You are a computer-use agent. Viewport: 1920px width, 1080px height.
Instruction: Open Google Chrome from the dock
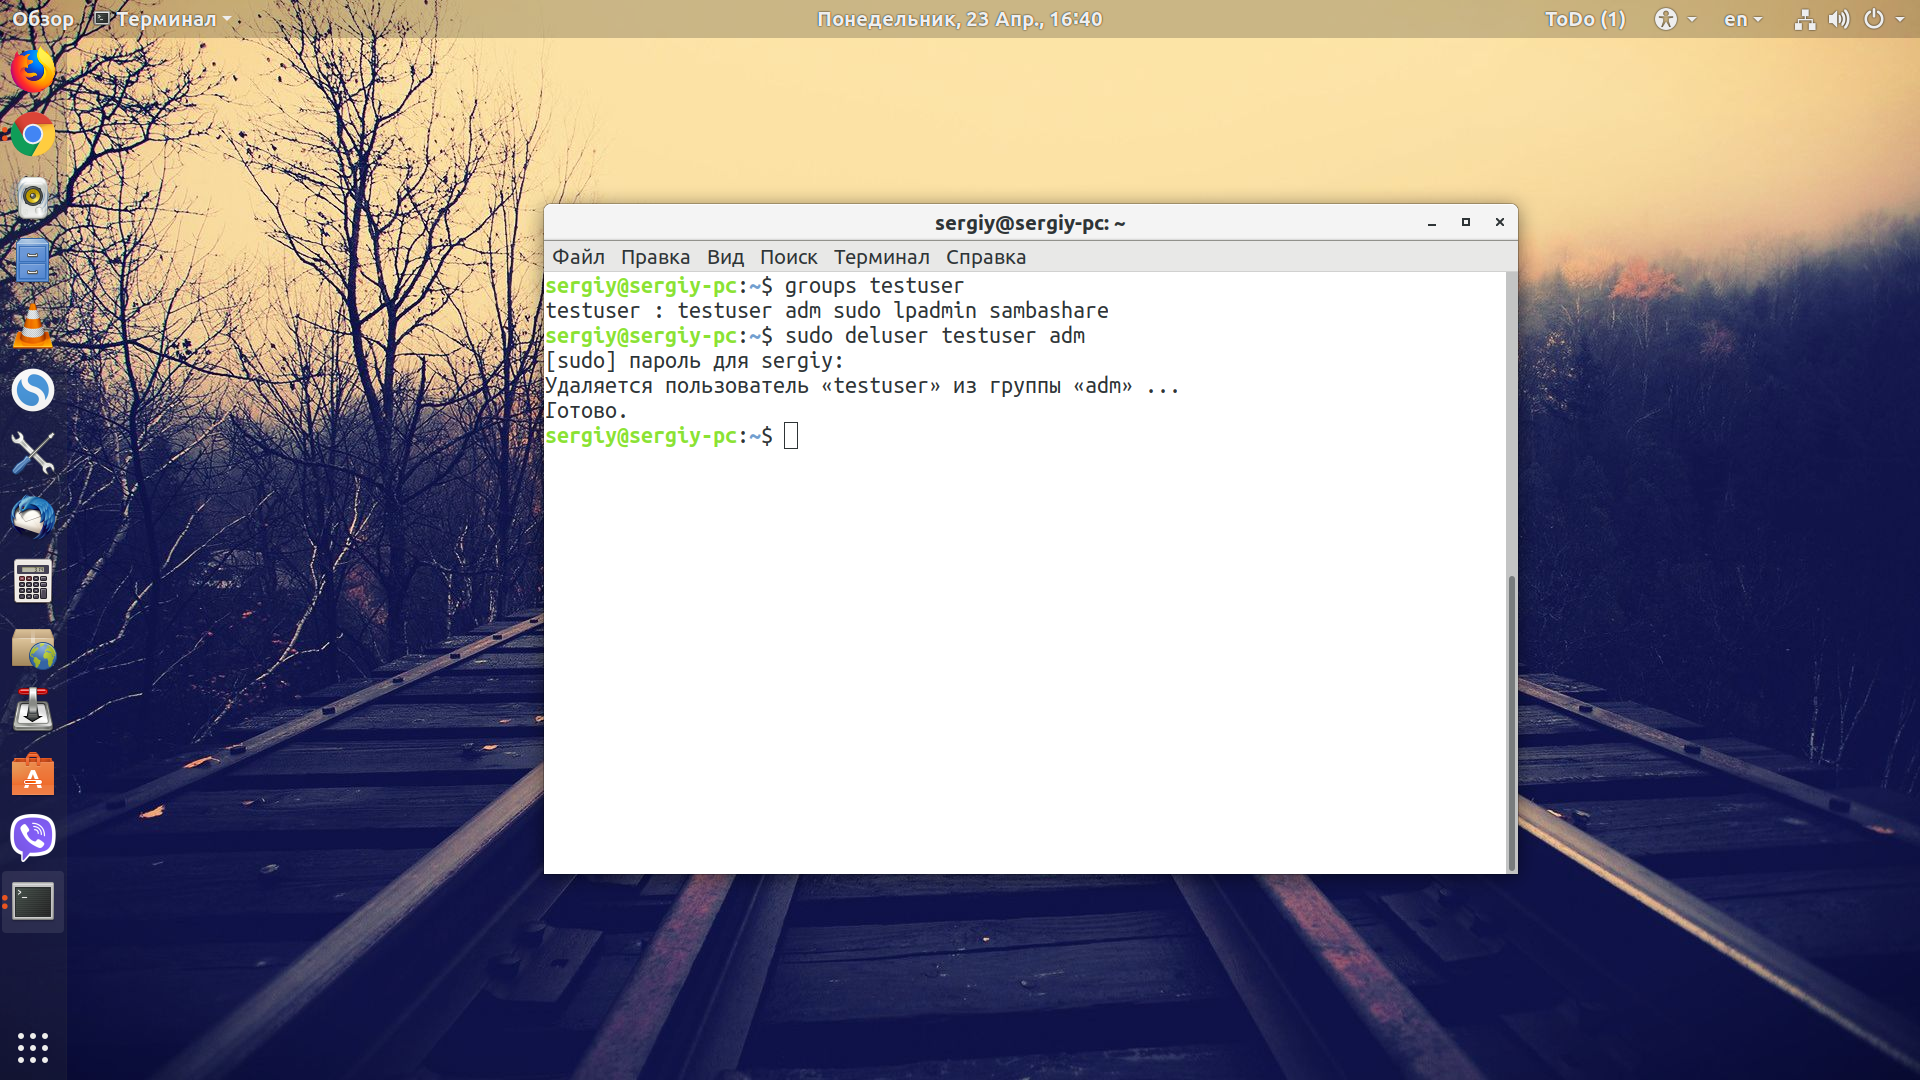click(33, 134)
